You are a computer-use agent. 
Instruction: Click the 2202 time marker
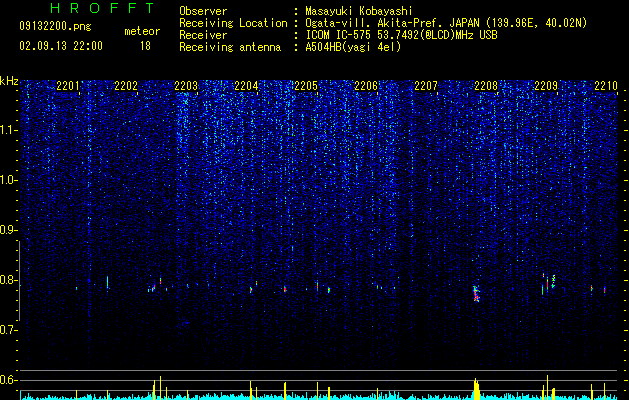point(126,86)
